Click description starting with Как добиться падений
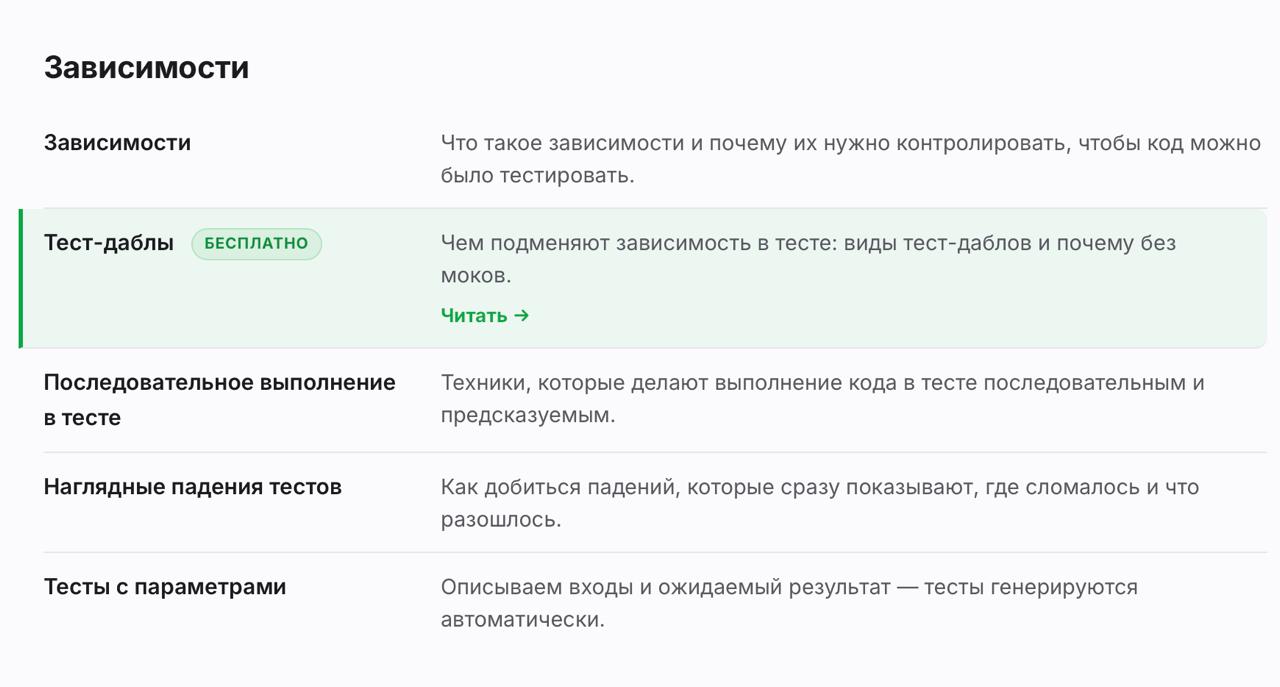1280x687 pixels. point(820,503)
